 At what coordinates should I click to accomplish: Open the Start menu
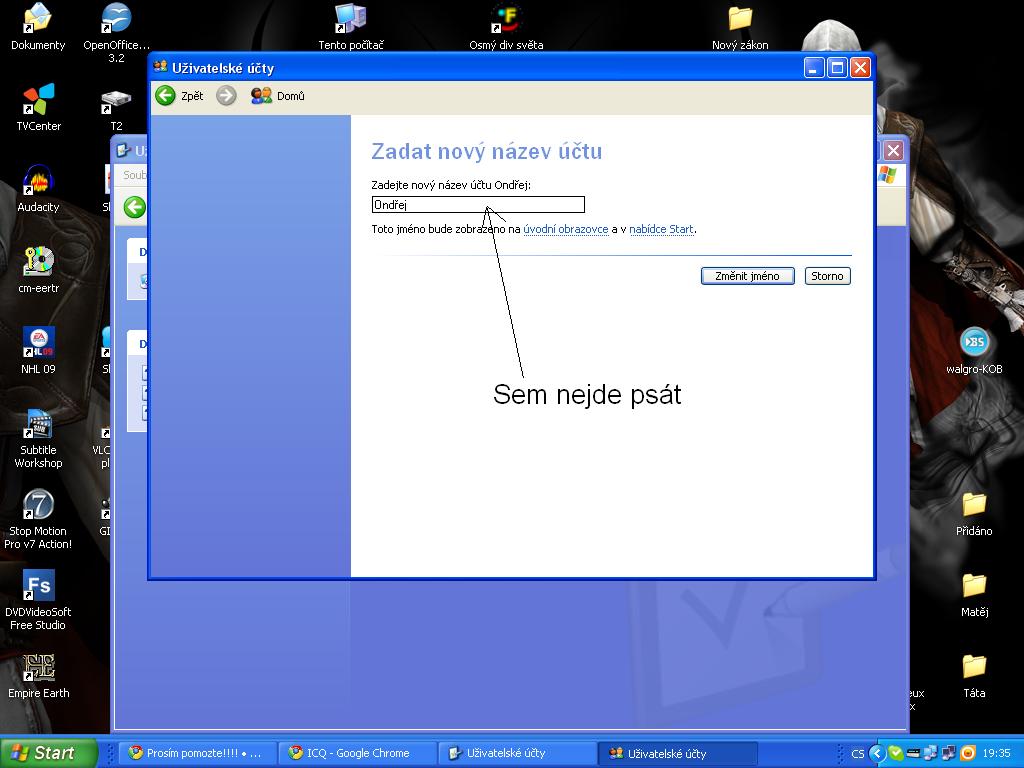(48, 753)
